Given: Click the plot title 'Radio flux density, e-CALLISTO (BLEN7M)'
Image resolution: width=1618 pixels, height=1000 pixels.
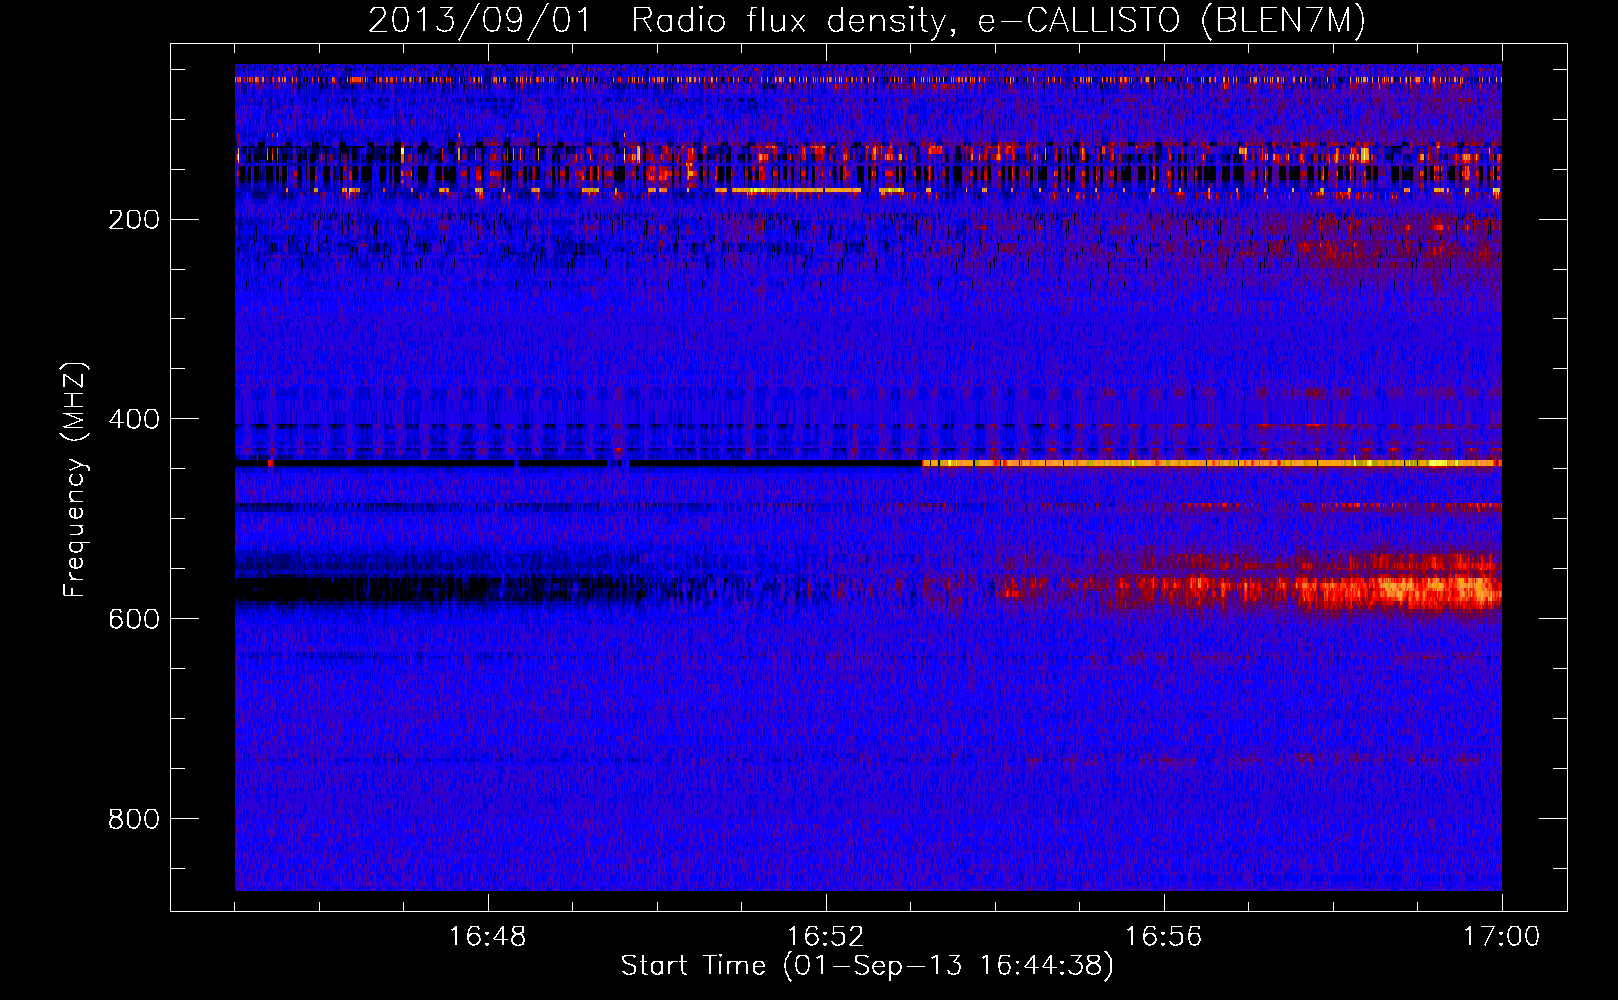Looking at the screenshot, I should point(998,21).
